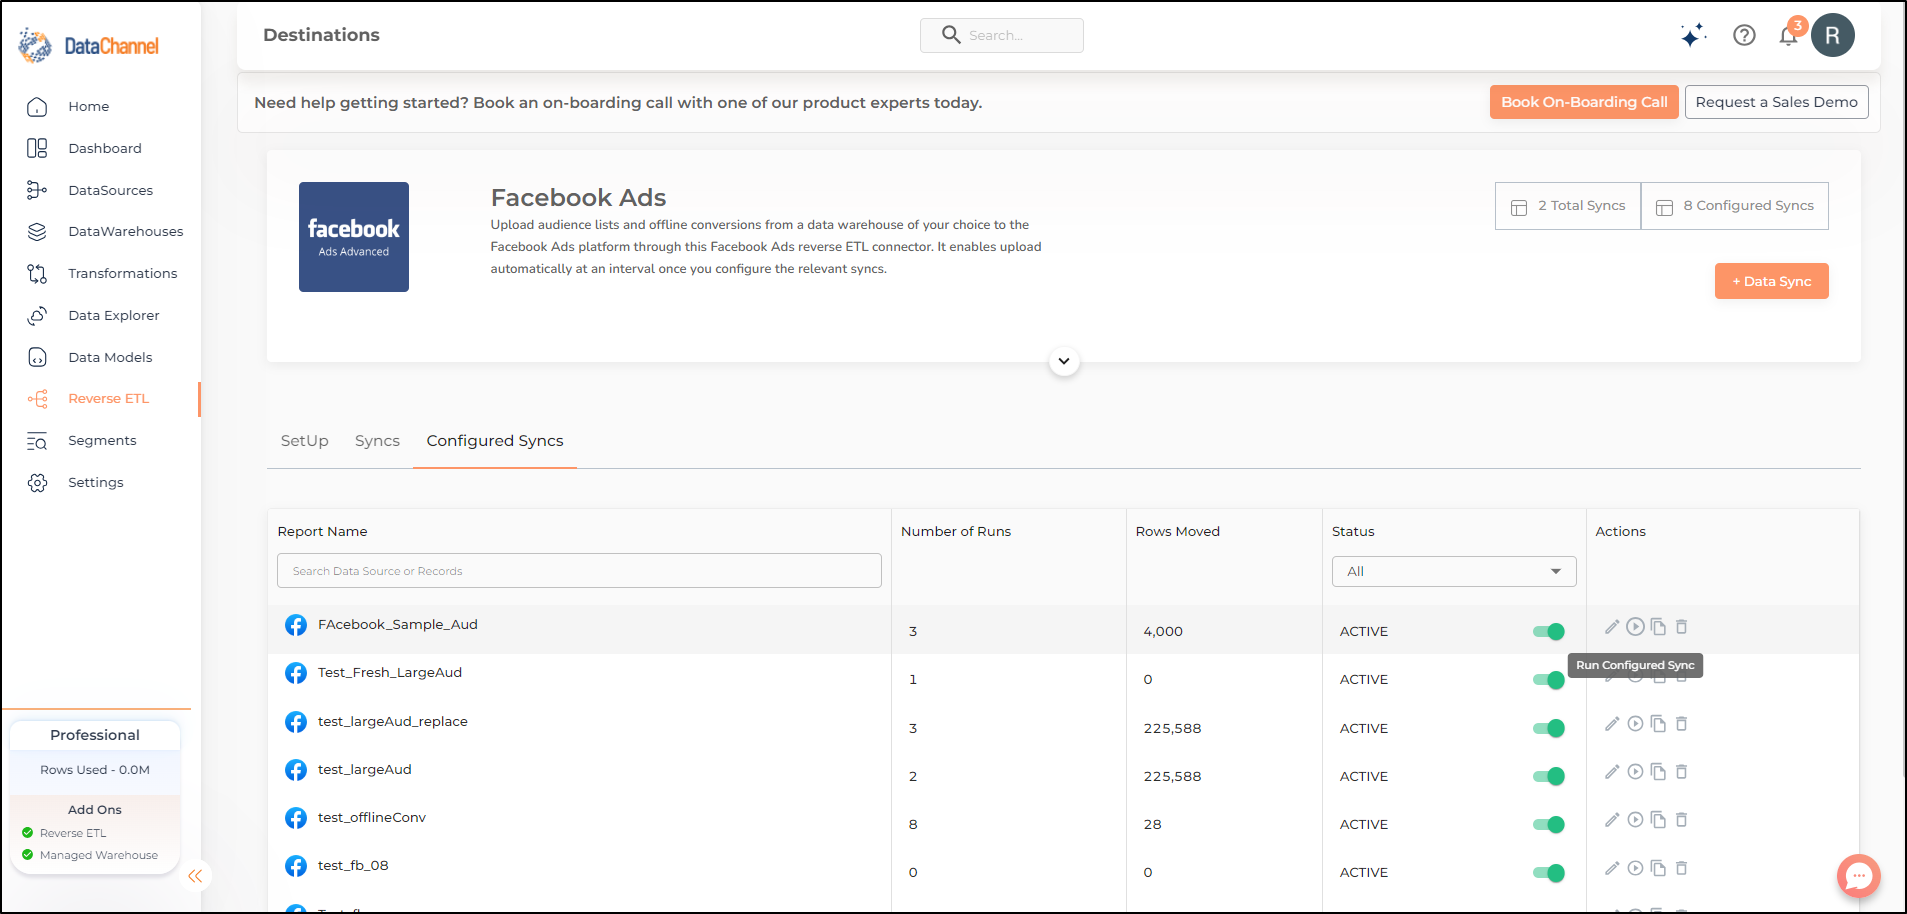Edit the test_fb_08 sync

(x=1611, y=868)
